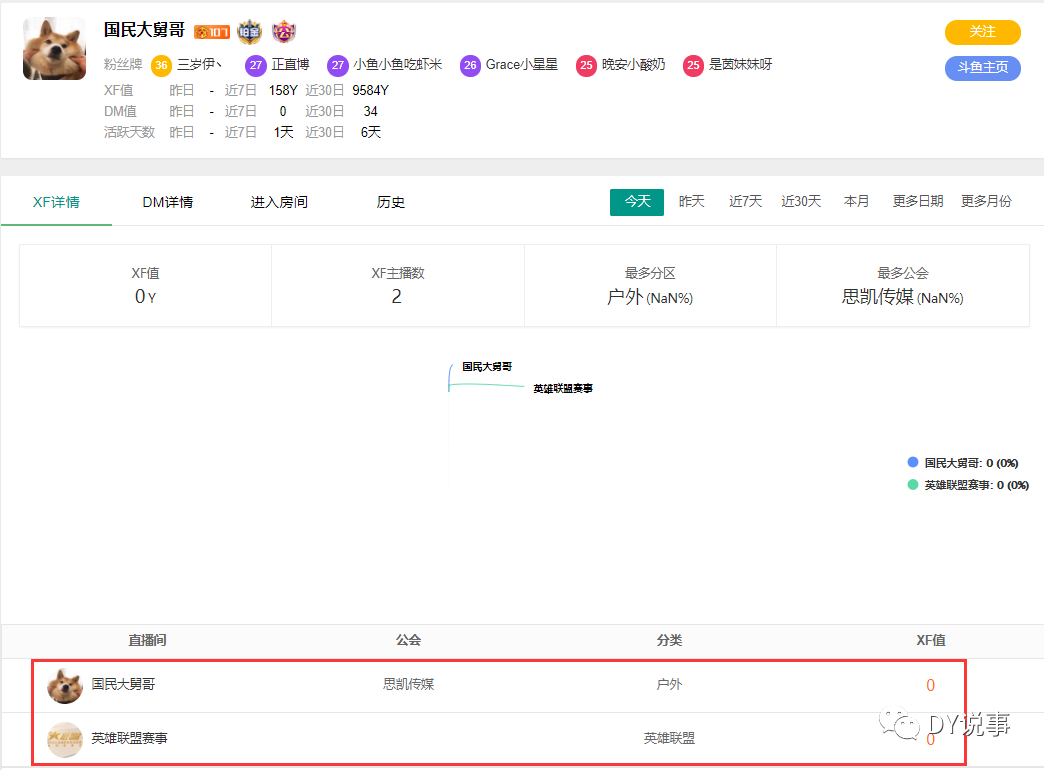Click the 铂金 noble shield badge
This screenshot has height=770, width=1044.
click(250, 31)
